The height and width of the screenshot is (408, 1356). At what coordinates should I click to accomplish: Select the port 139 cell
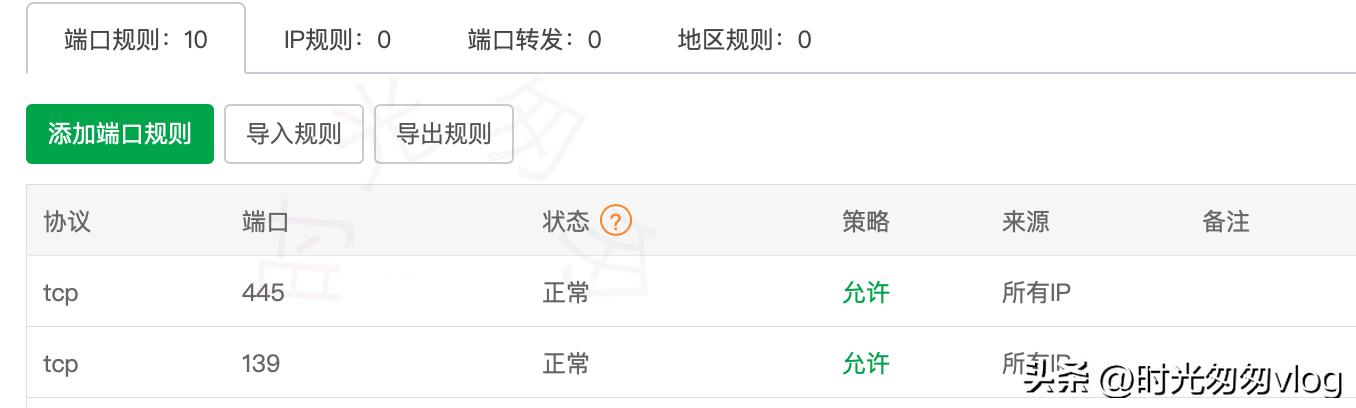click(261, 363)
